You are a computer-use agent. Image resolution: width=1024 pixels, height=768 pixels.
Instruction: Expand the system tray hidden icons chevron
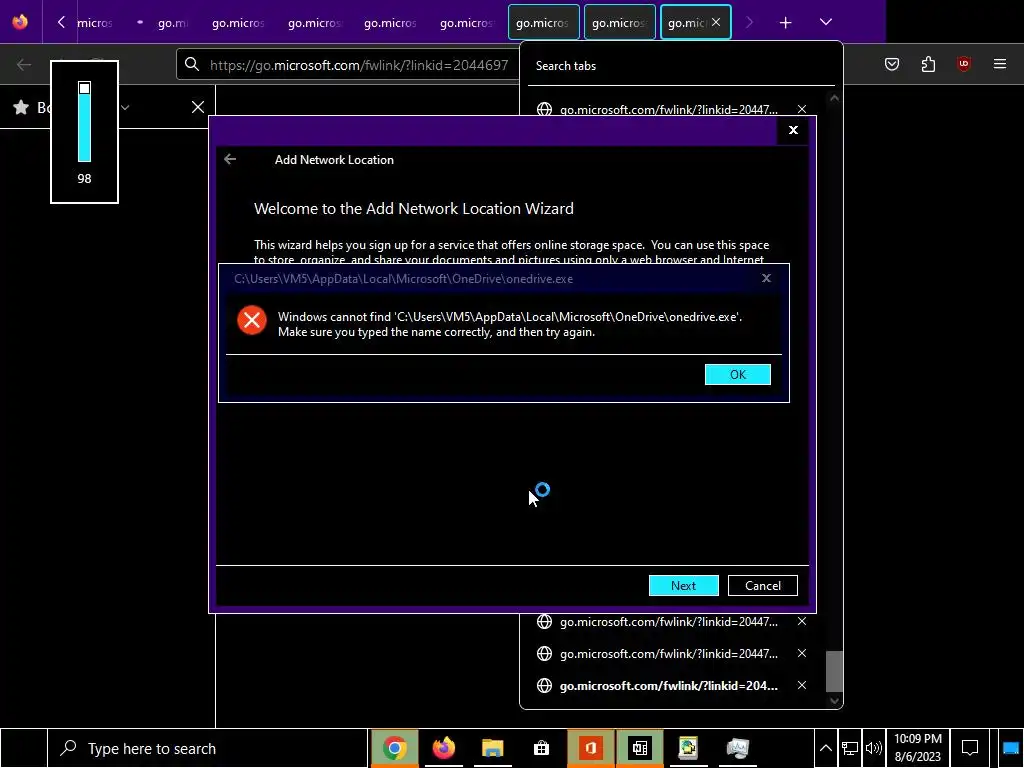click(825, 748)
